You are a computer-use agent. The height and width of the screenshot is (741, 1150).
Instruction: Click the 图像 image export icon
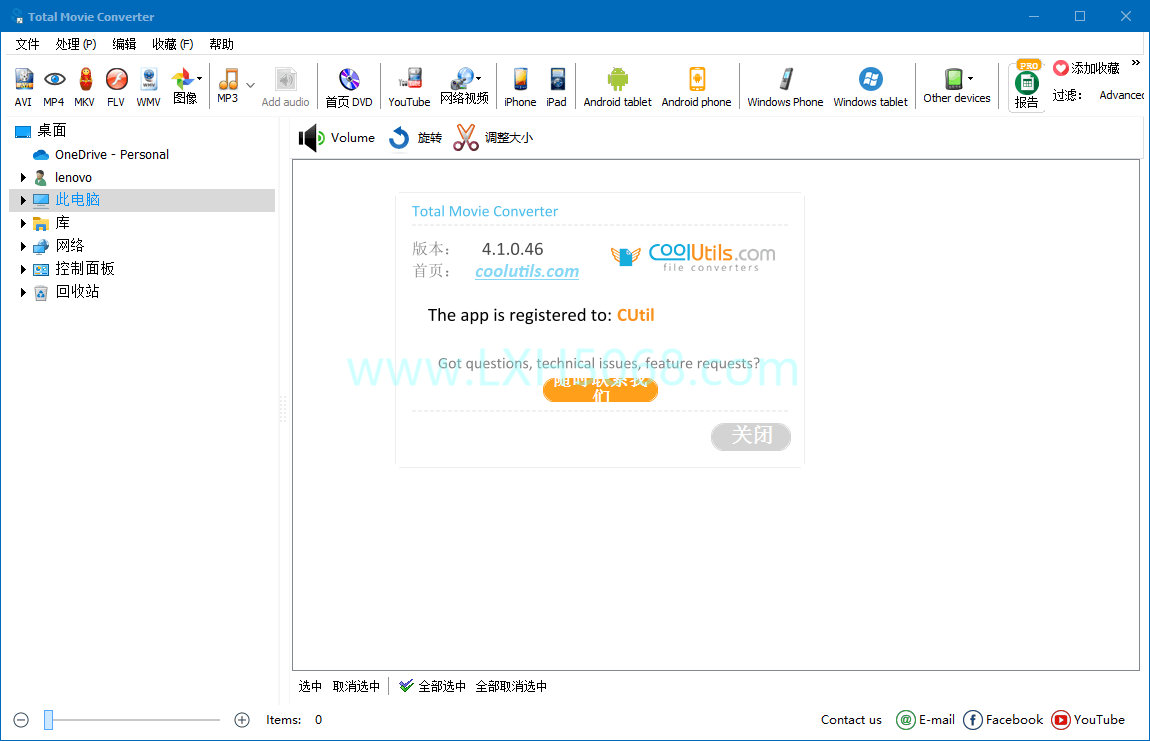(186, 87)
